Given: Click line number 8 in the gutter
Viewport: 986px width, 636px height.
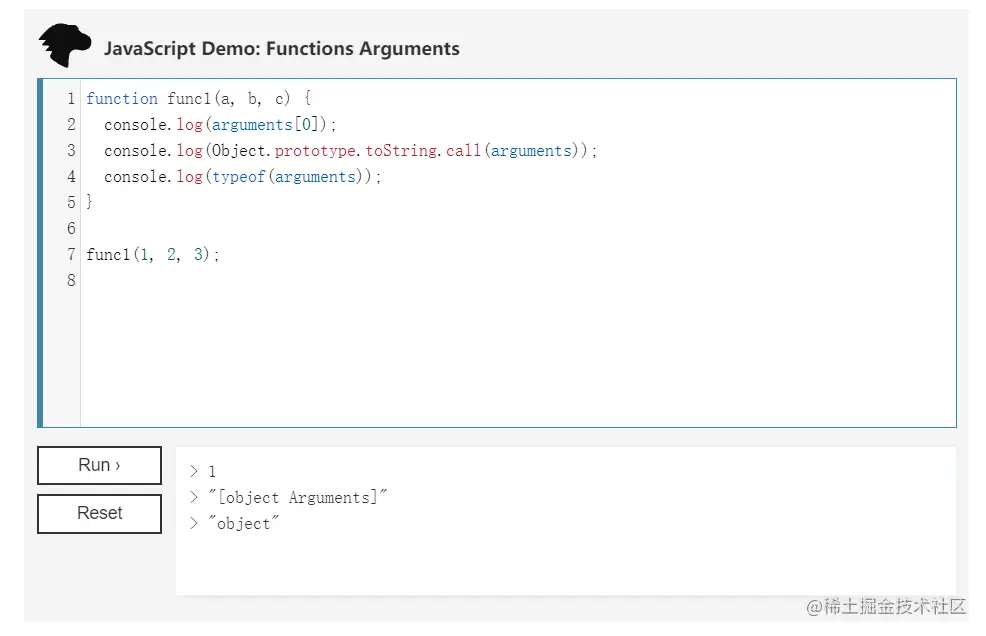Looking at the screenshot, I should [71, 281].
